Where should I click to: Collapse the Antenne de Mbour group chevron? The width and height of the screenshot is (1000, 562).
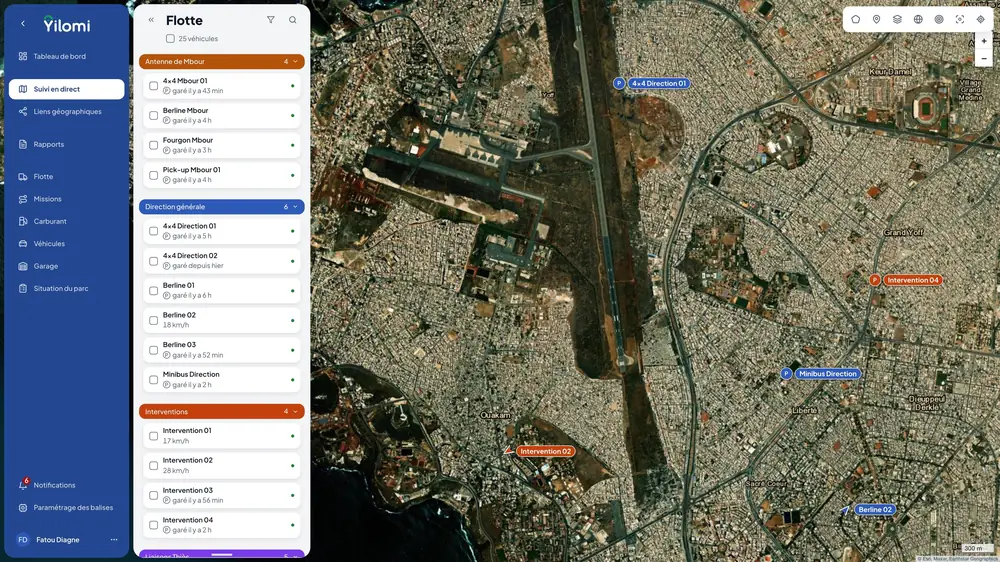coord(295,62)
